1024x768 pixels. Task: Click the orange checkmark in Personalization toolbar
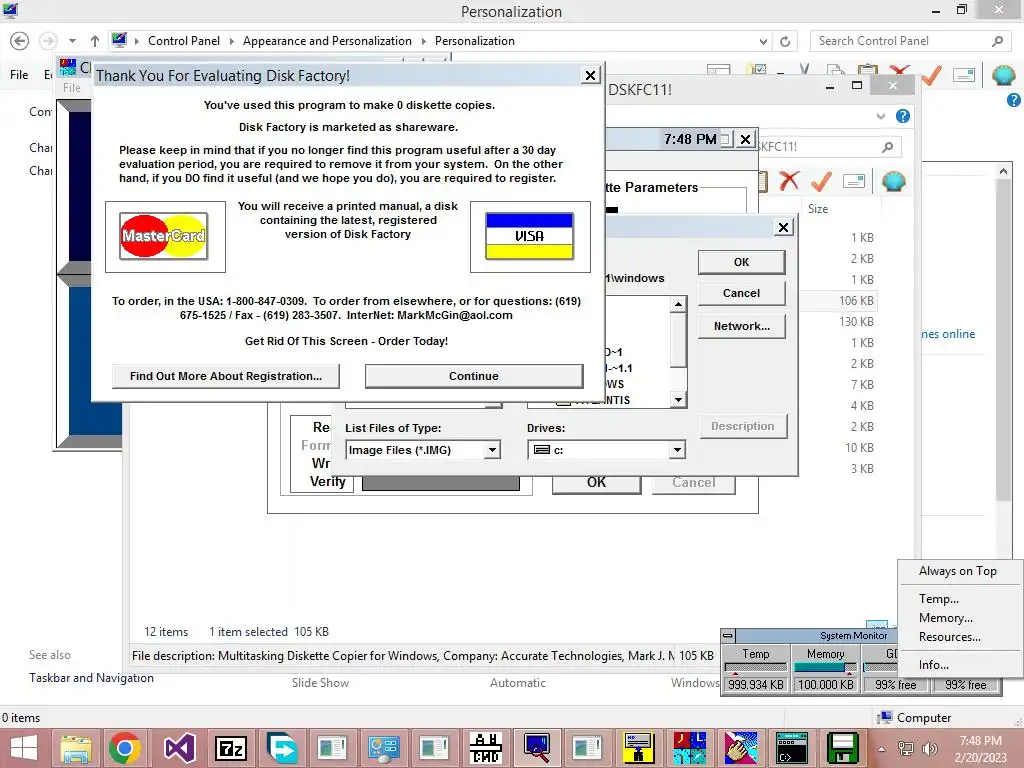point(931,75)
